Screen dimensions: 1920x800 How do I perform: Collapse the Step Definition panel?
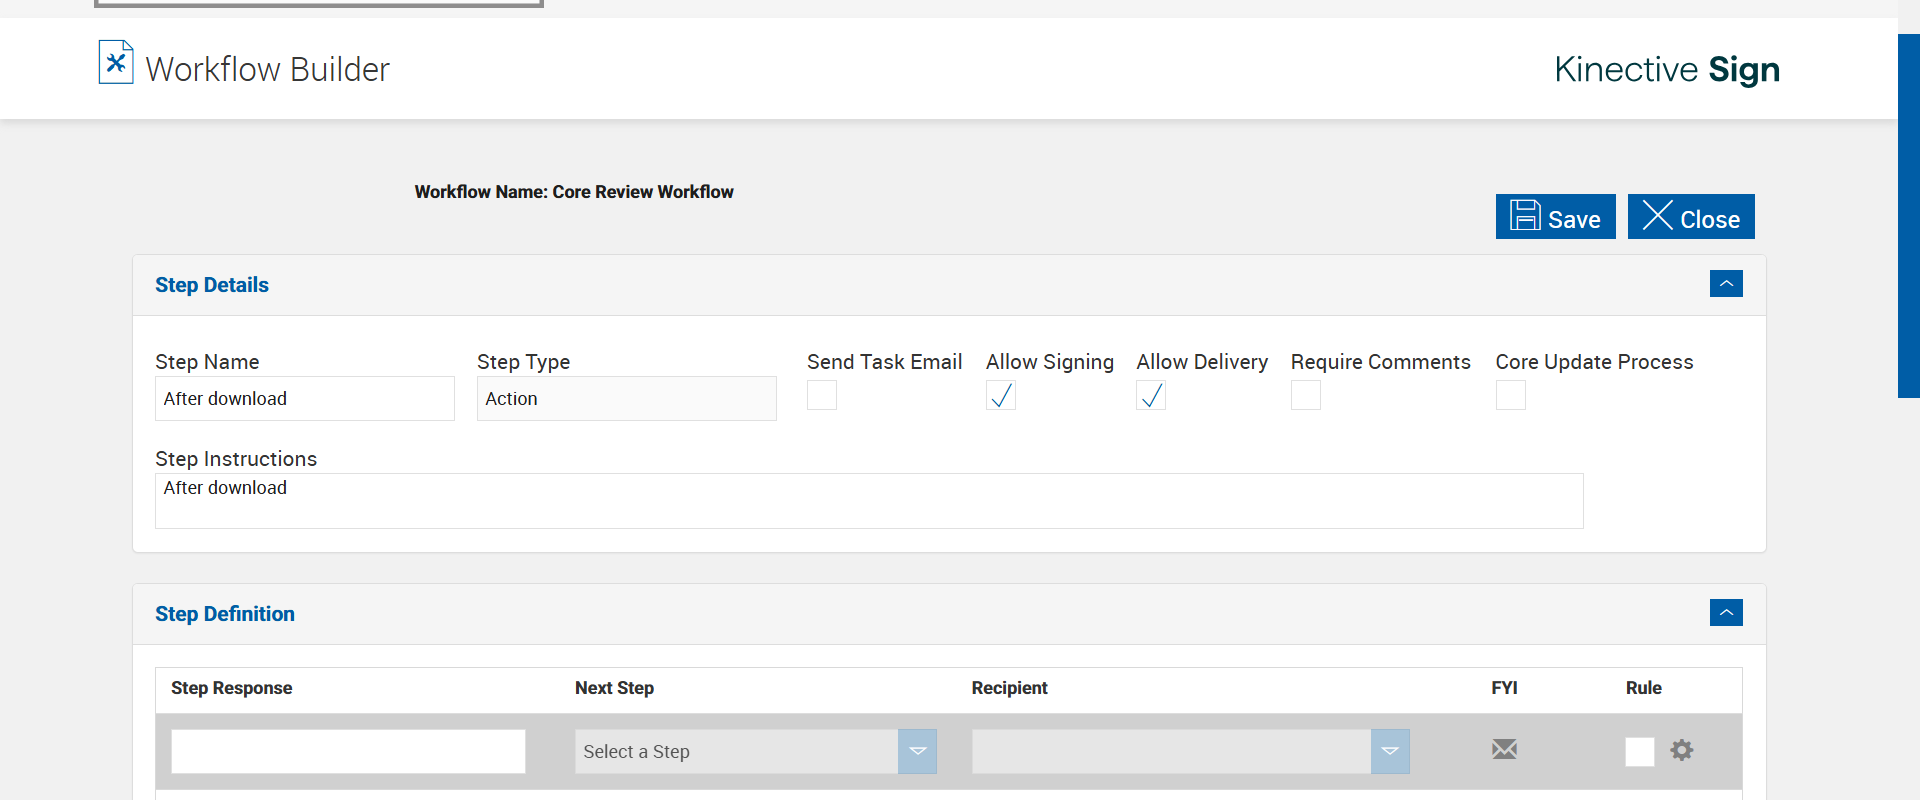click(x=1726, y=613)
